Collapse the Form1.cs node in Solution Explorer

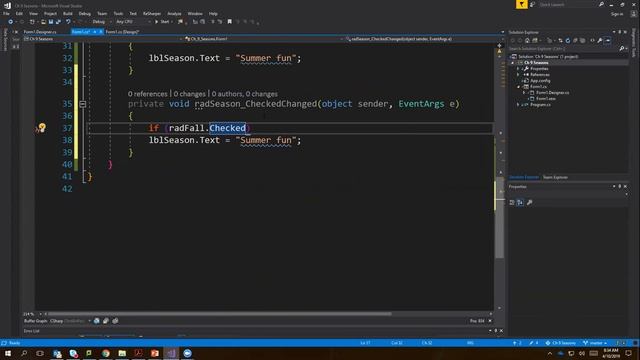(518, 87)
